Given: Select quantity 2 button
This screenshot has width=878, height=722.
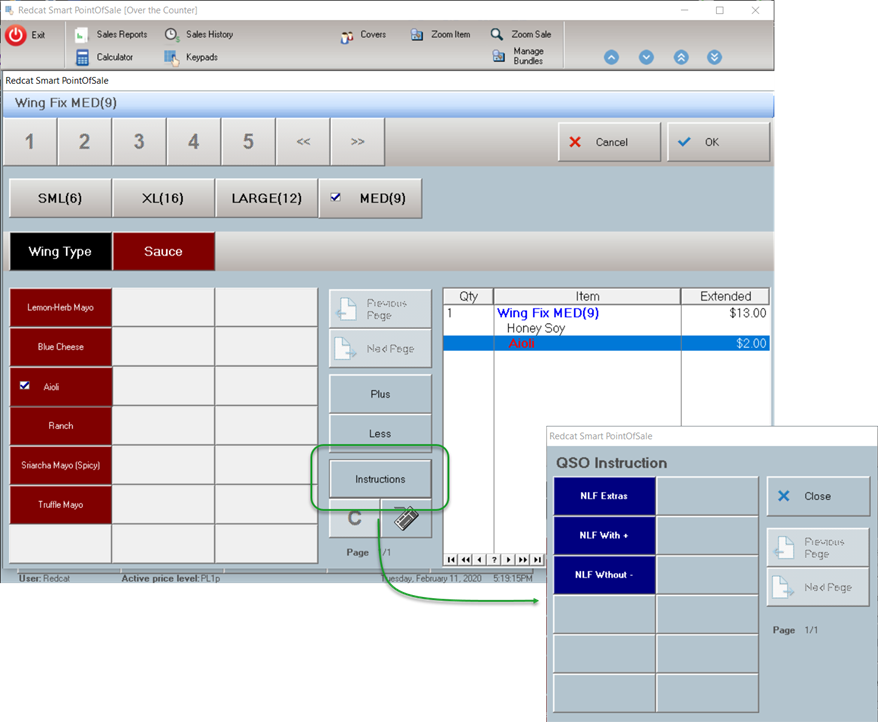Looking at the screenshot, I should tap(85, 142).
